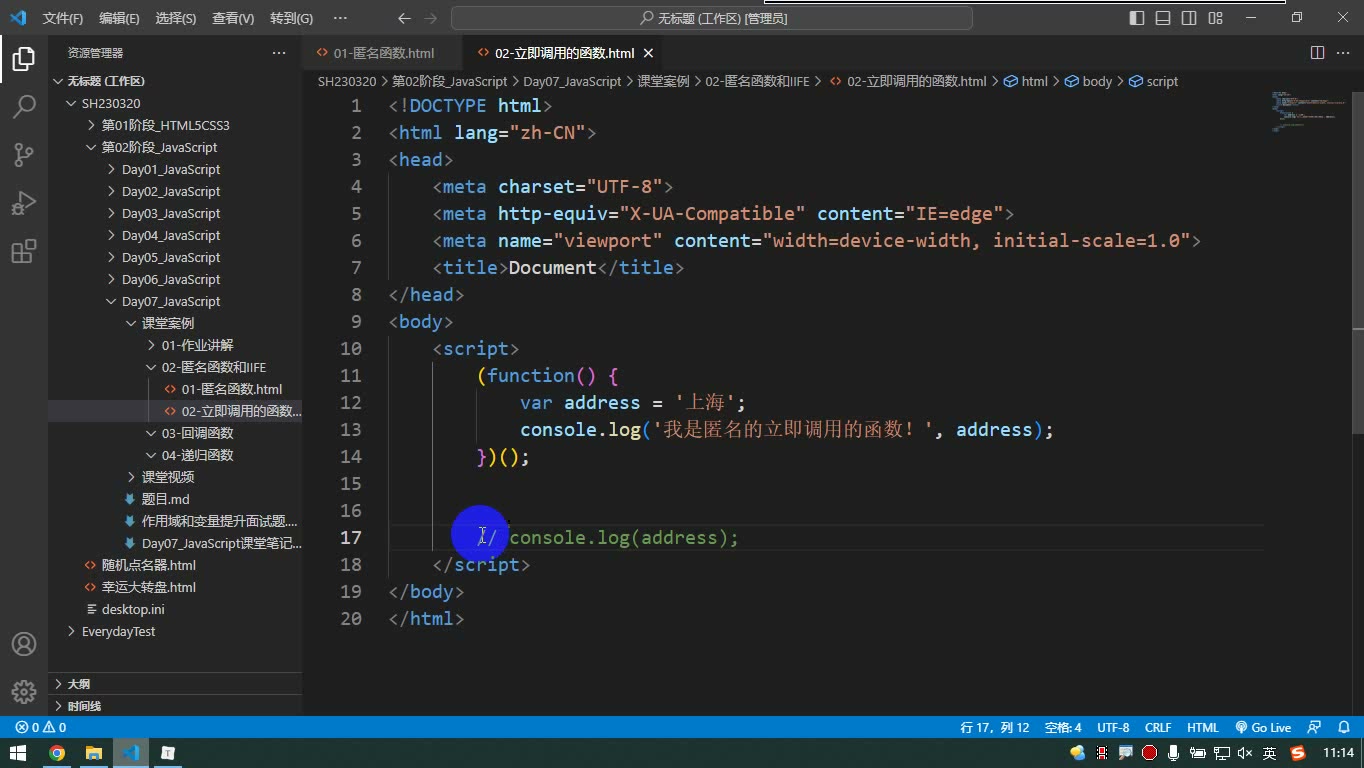
Task: Open the 编辑(E) menu
Action: pyautogui.click(x=119, y=18)
